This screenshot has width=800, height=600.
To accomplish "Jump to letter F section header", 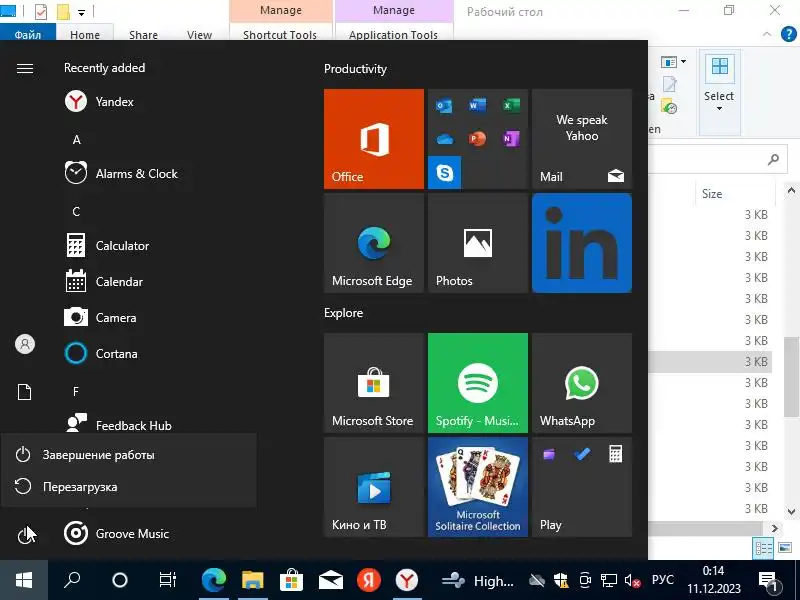I will point(76,391).
